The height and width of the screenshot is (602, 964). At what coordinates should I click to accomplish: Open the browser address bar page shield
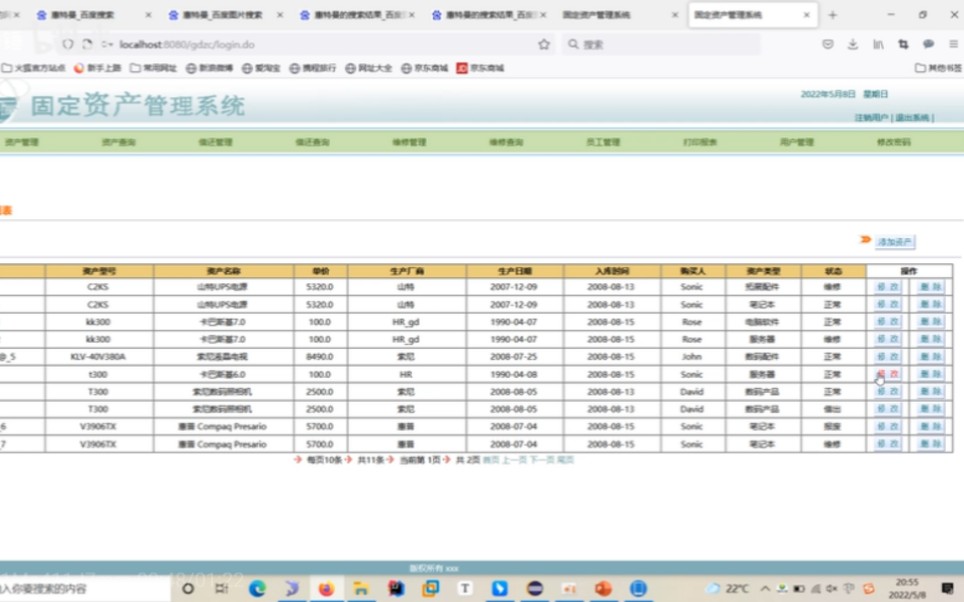coord(68,44)
